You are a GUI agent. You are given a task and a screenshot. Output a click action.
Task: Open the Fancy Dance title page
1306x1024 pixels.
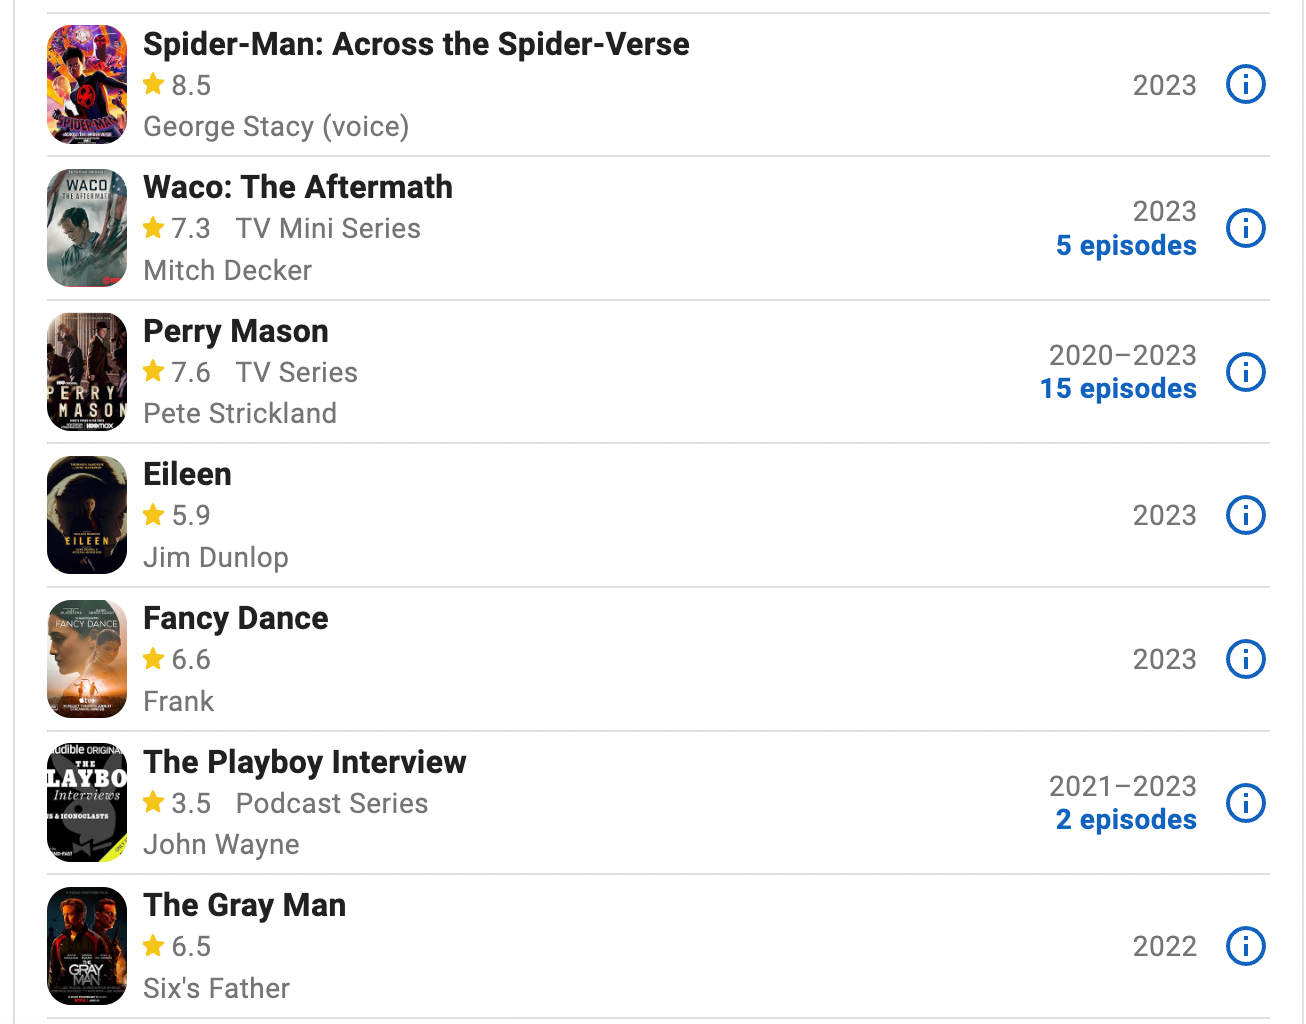tap(236, 618)
